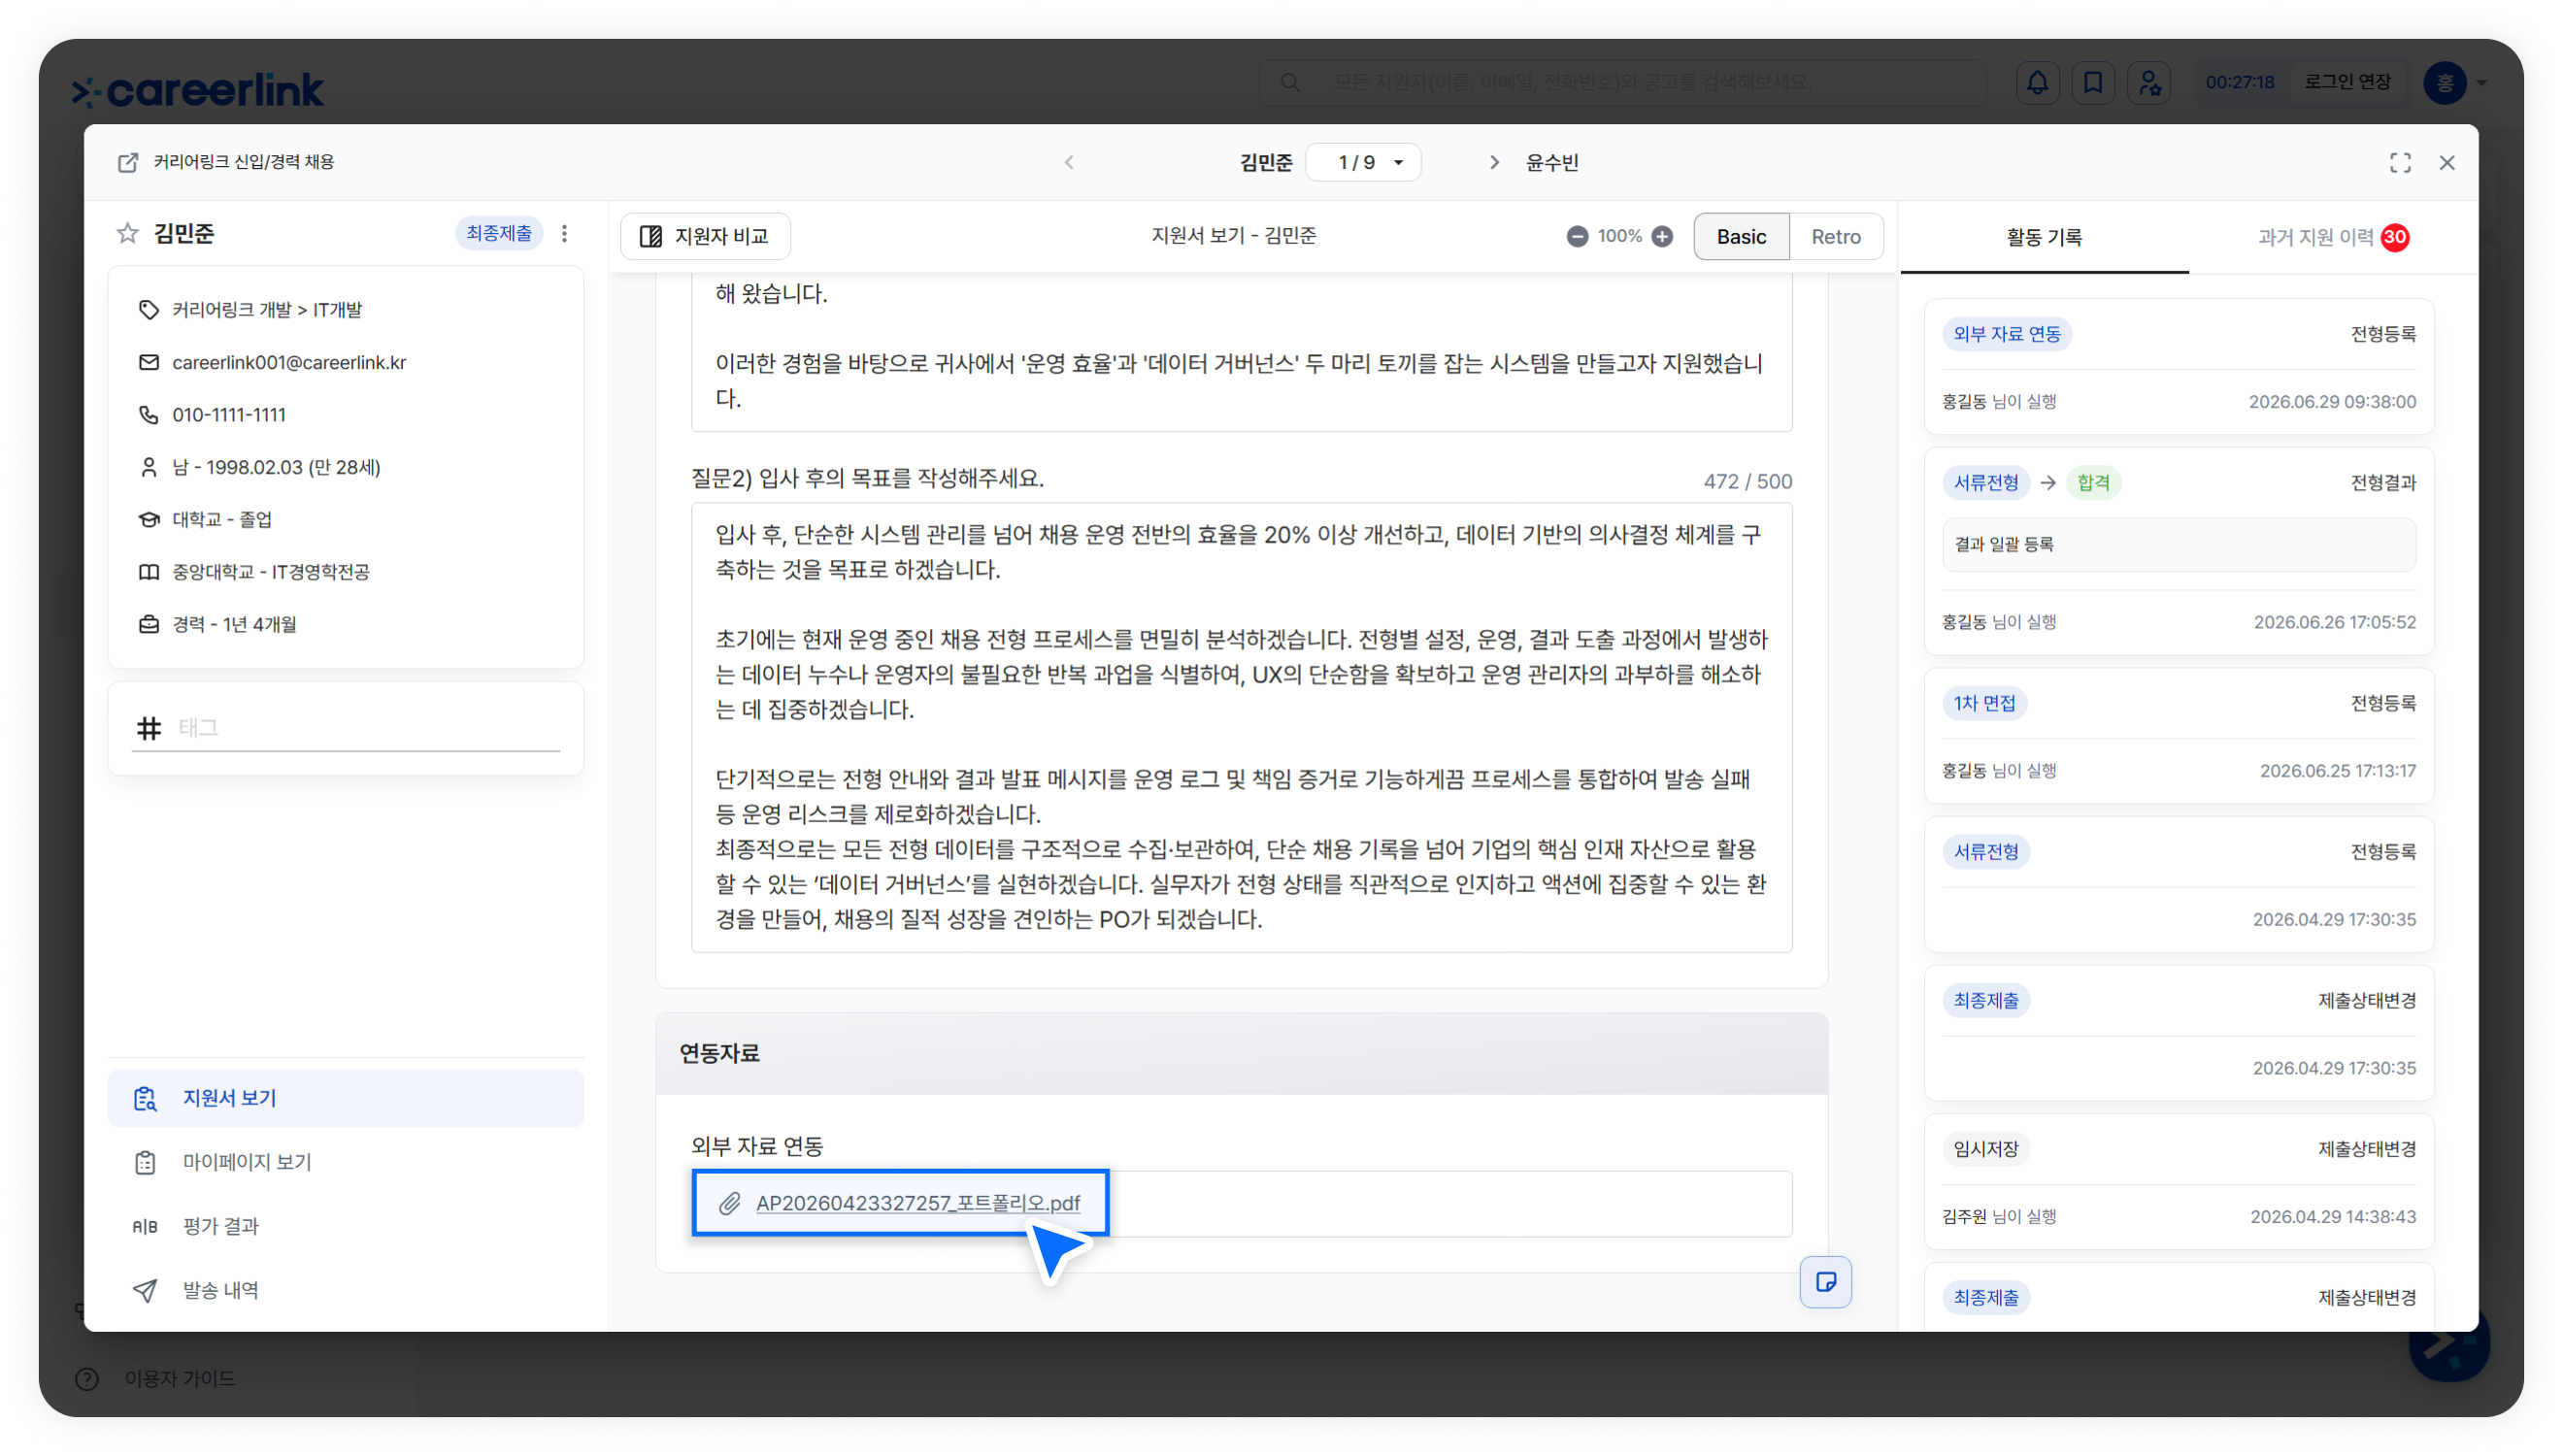The height and width of the screenshot is (1456, 2563).
Task: Open 지원자 비교 comparison view
Action: pos(705,236)
